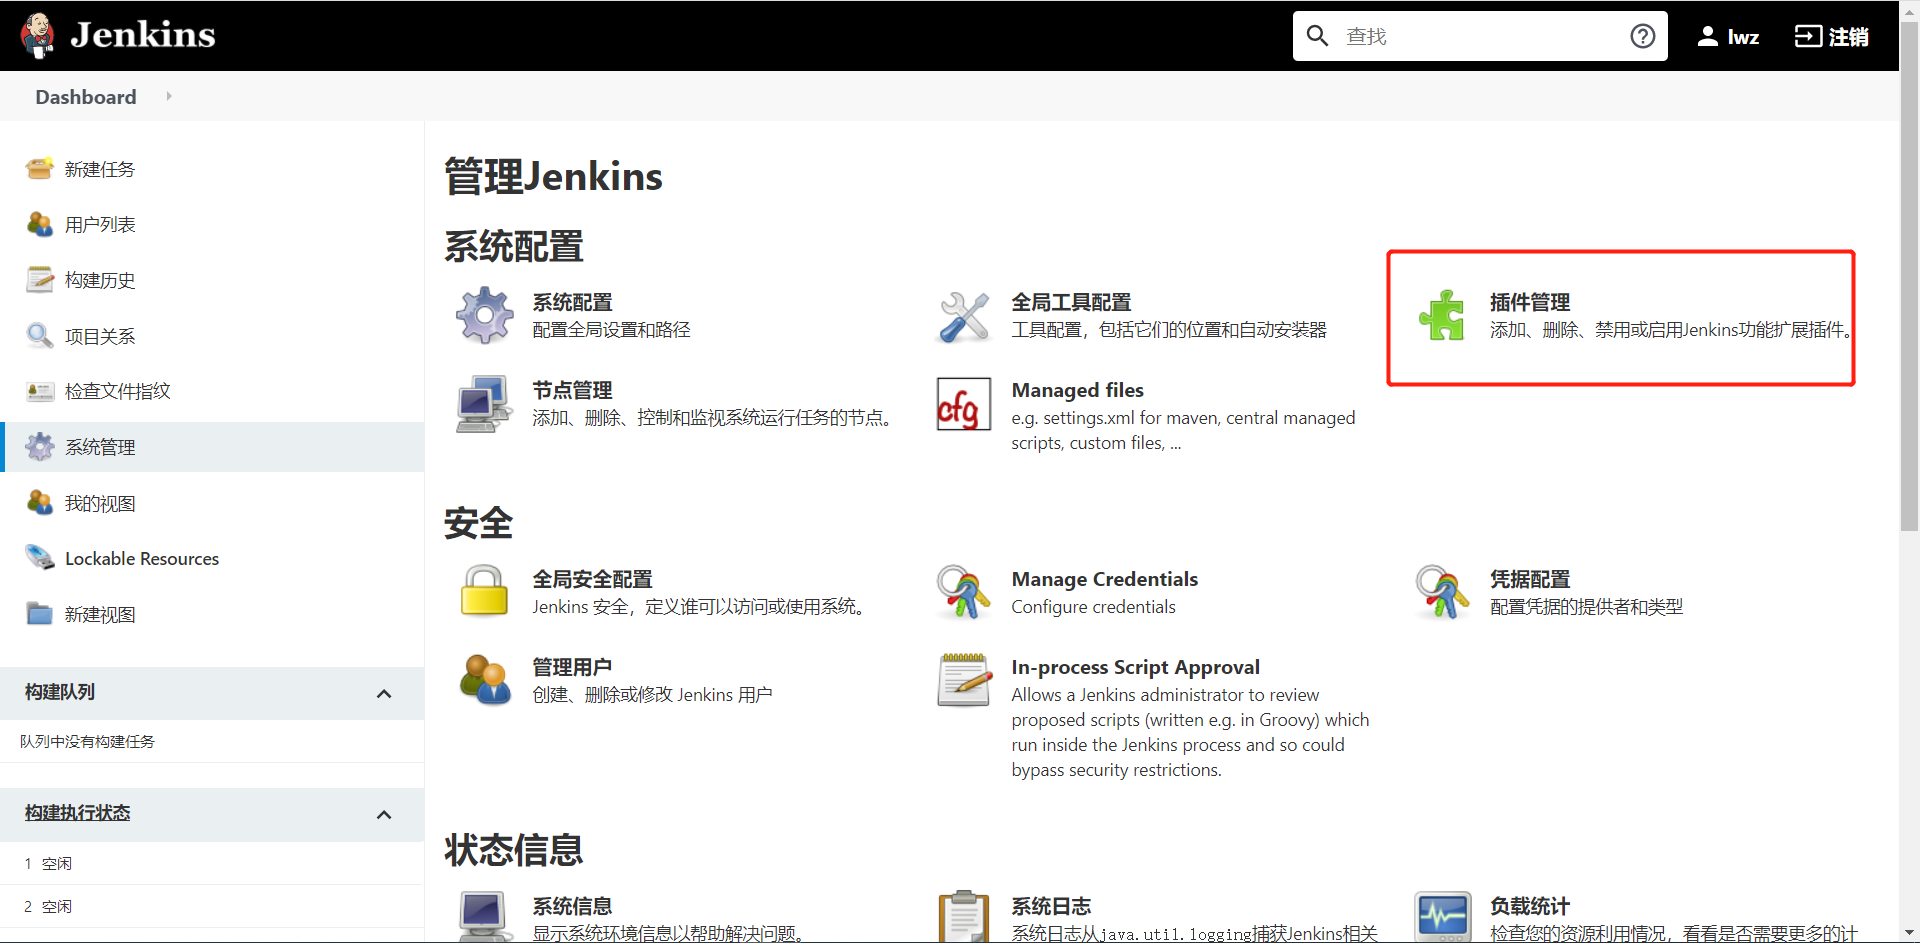Collapse the 构建队列 panel chevron

pos(384,693)
